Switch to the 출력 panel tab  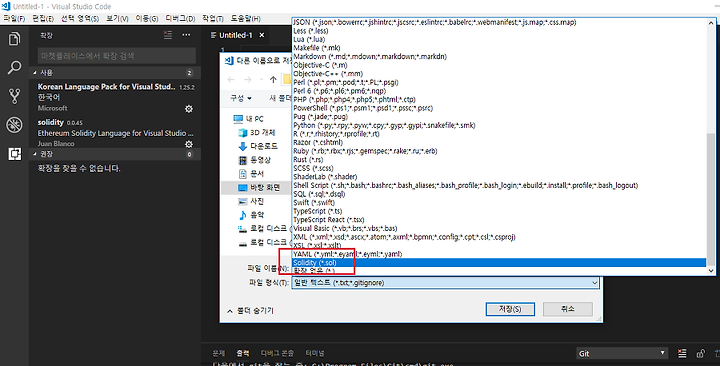[242, 353]
